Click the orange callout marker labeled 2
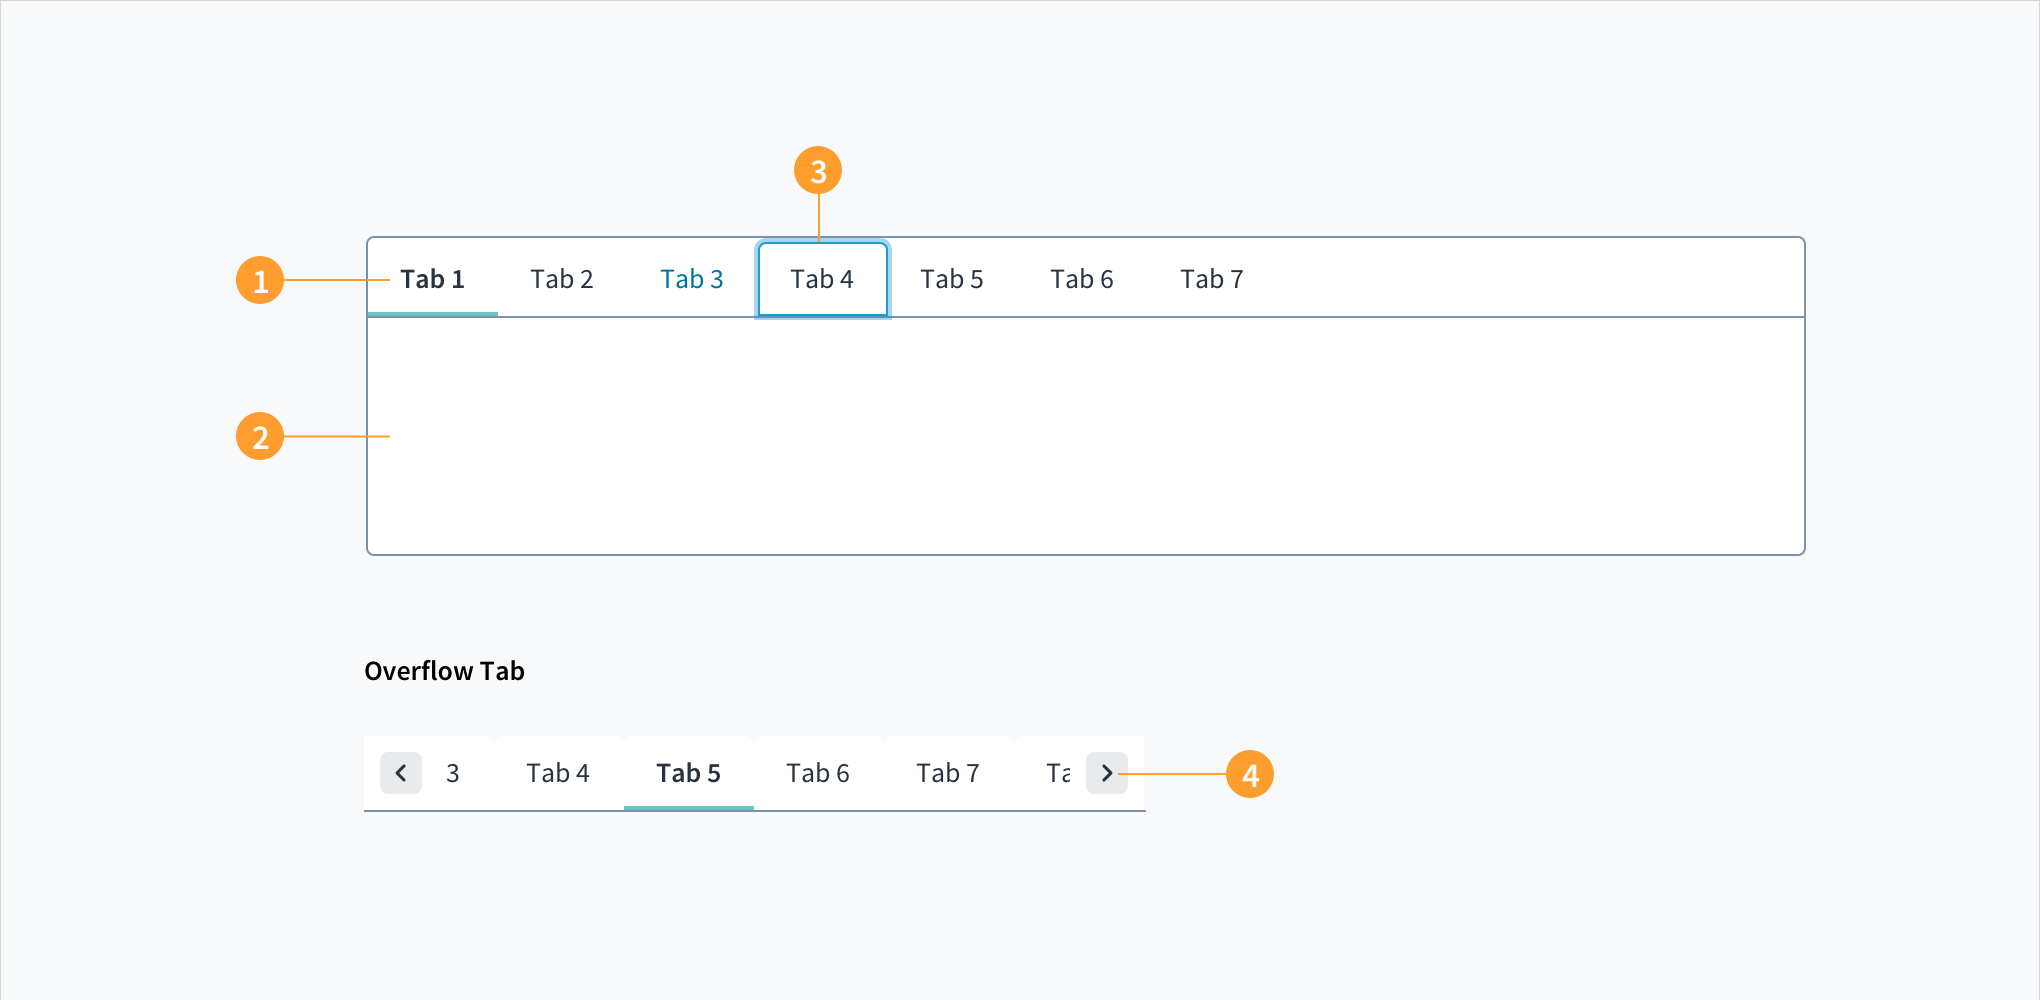This screenshot has height=1000, width=2040. tap(260, 436)
